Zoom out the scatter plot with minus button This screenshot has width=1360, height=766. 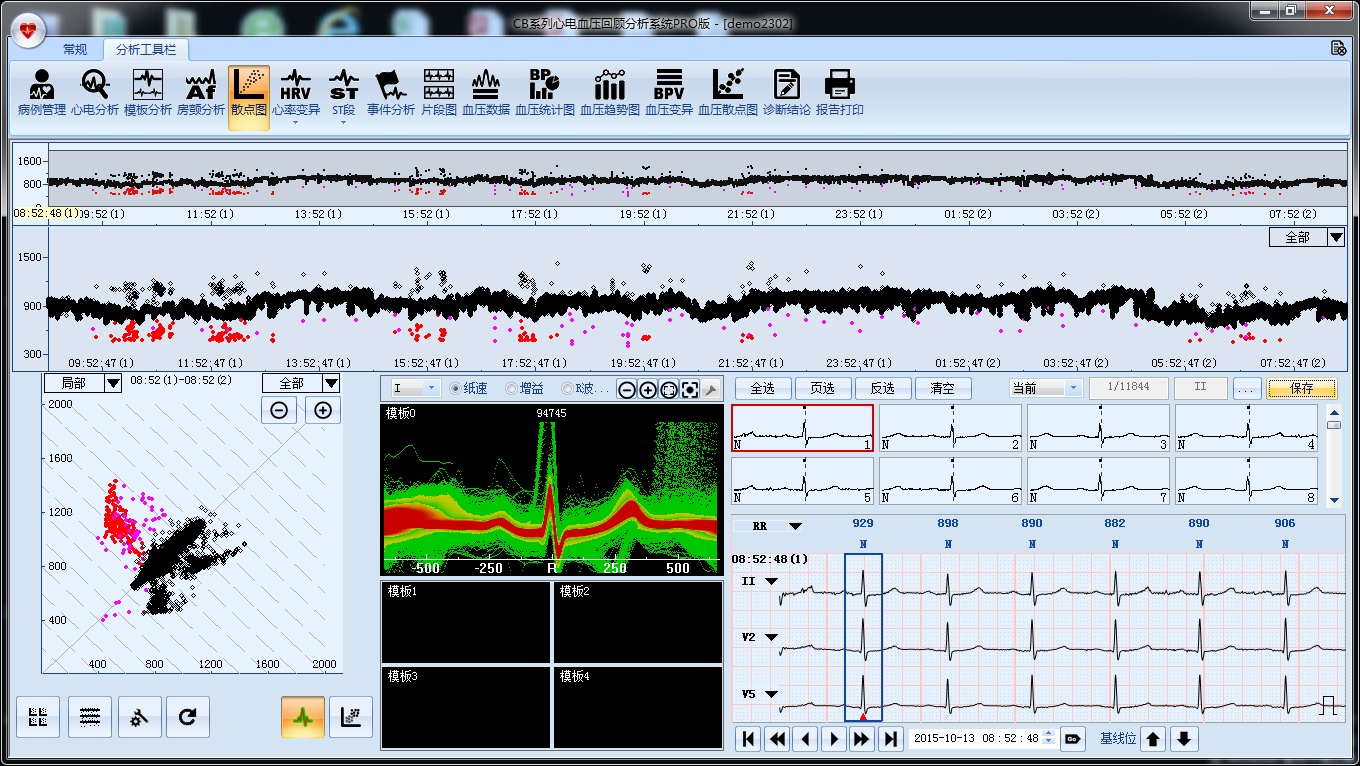coord(280,410)
